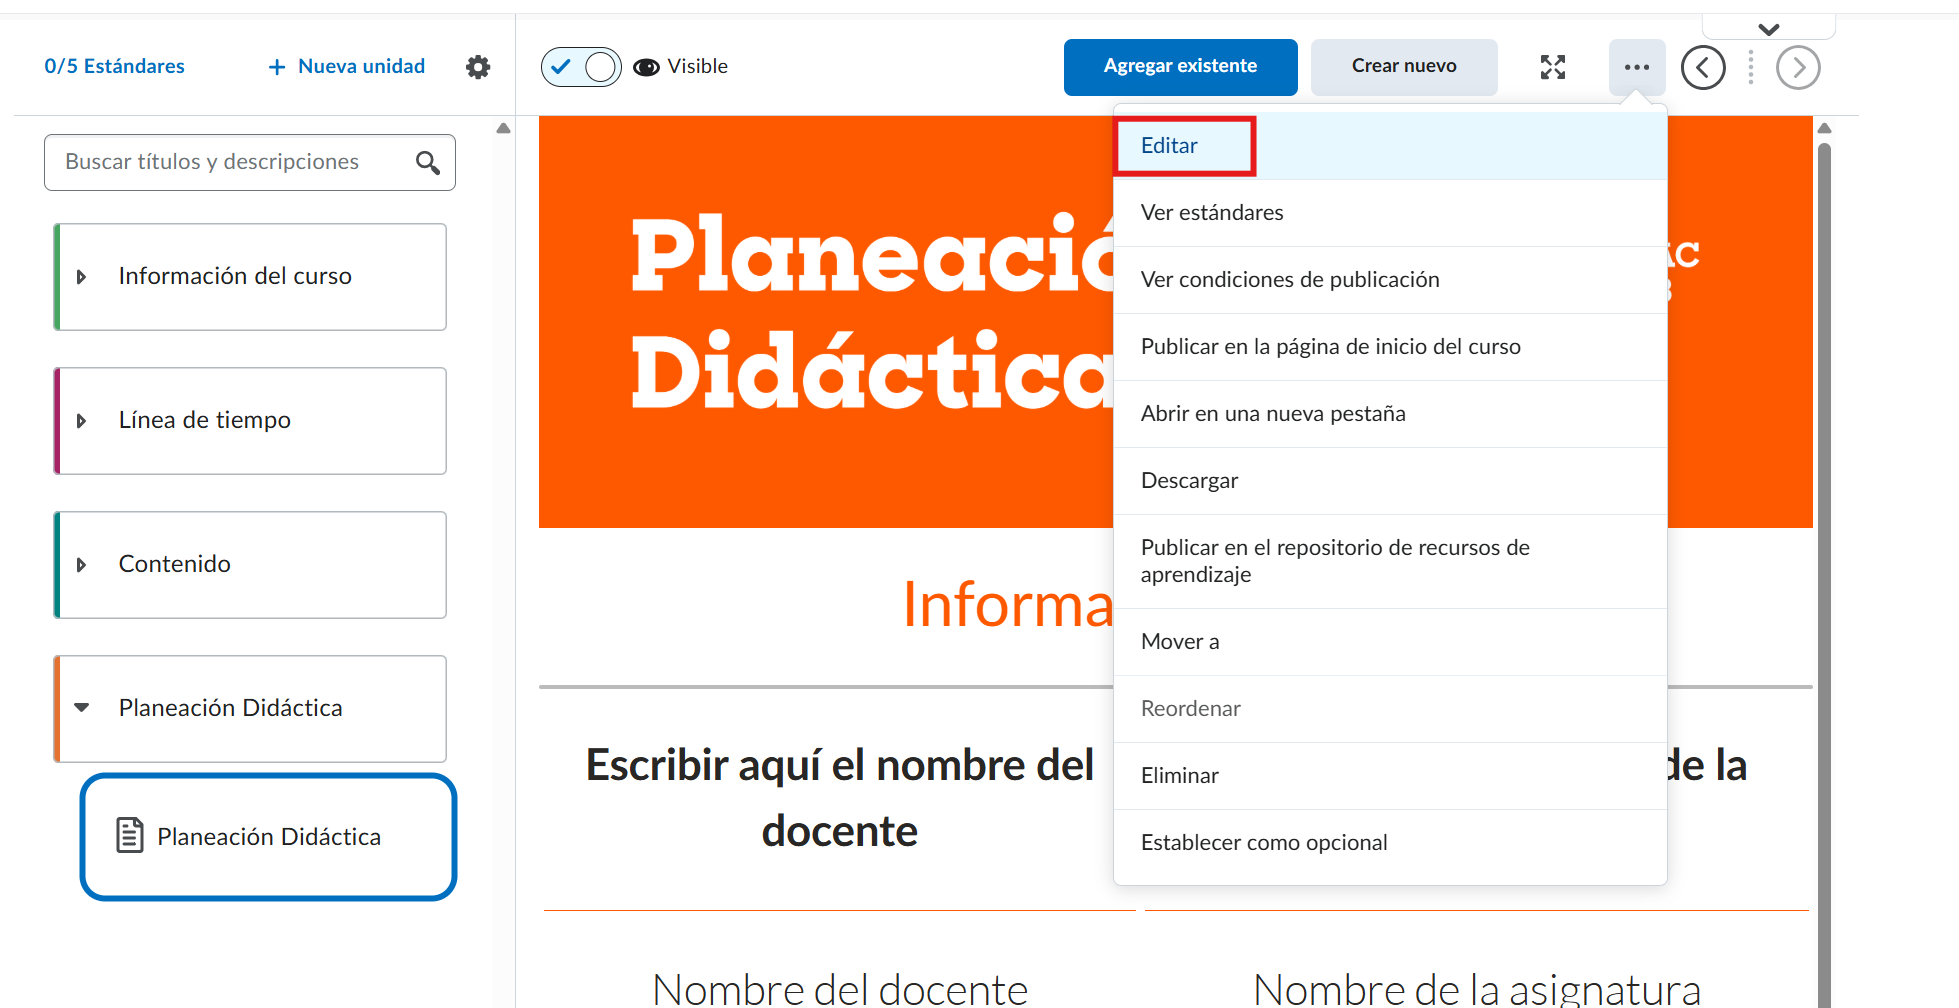This screenshot has height=1008, width=1959.
Task: Click the three-dot more options button
Action: click(1636, 67)
